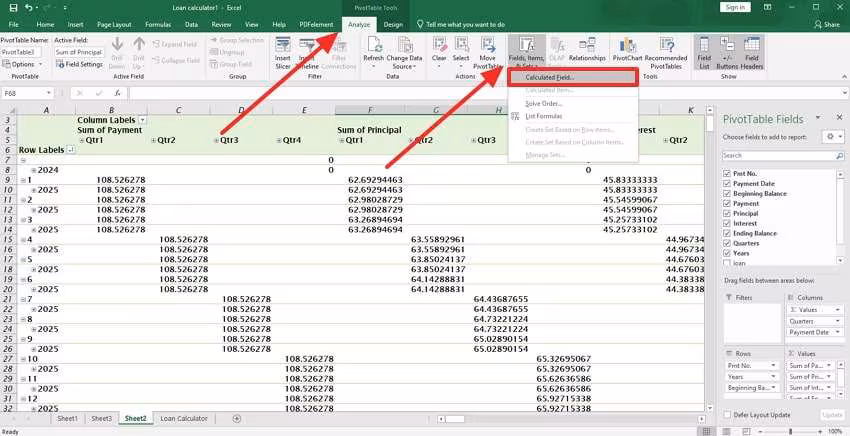Uncheck the Payment Date field checkbox

(x=726, y=183)
